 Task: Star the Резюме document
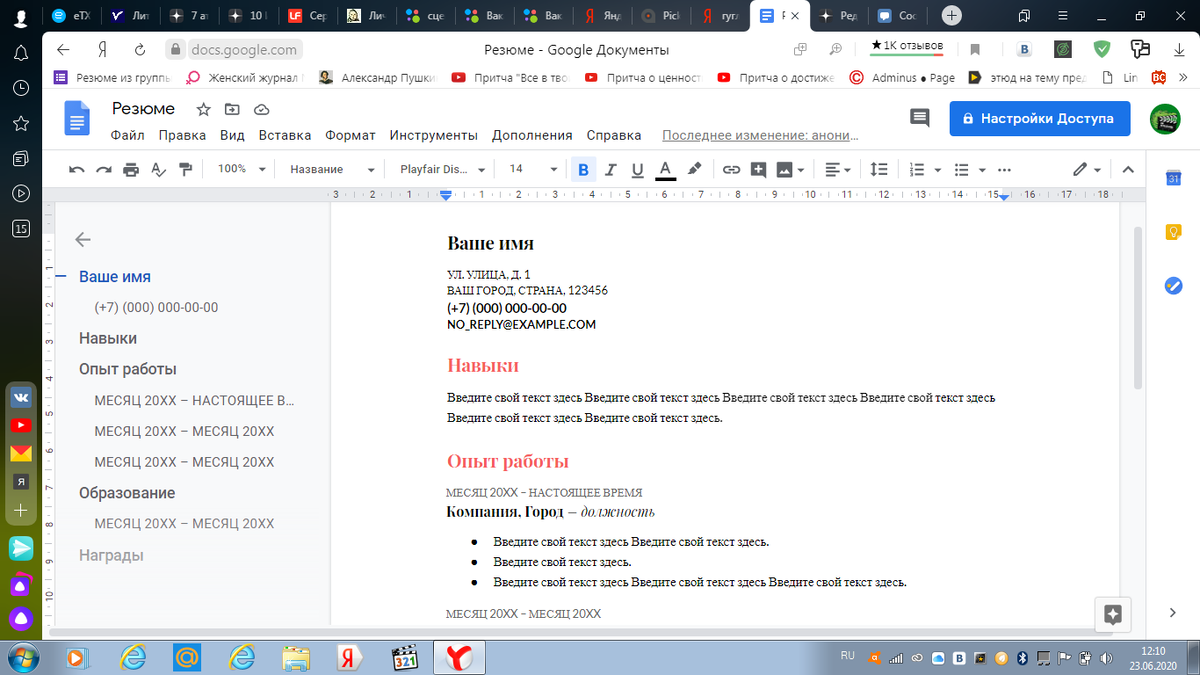tap(203, 109)
